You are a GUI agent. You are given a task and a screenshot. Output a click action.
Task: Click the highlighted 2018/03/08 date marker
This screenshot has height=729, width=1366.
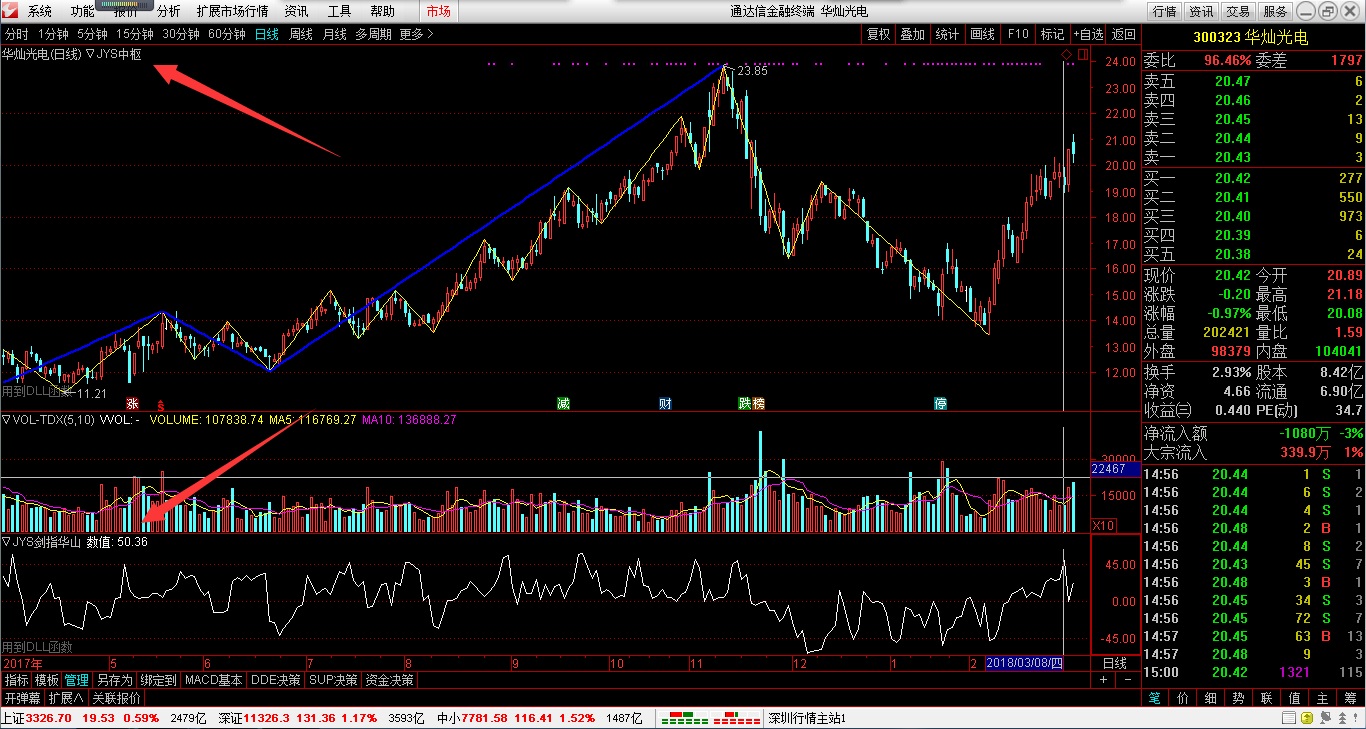click(x=1024, y=663)
